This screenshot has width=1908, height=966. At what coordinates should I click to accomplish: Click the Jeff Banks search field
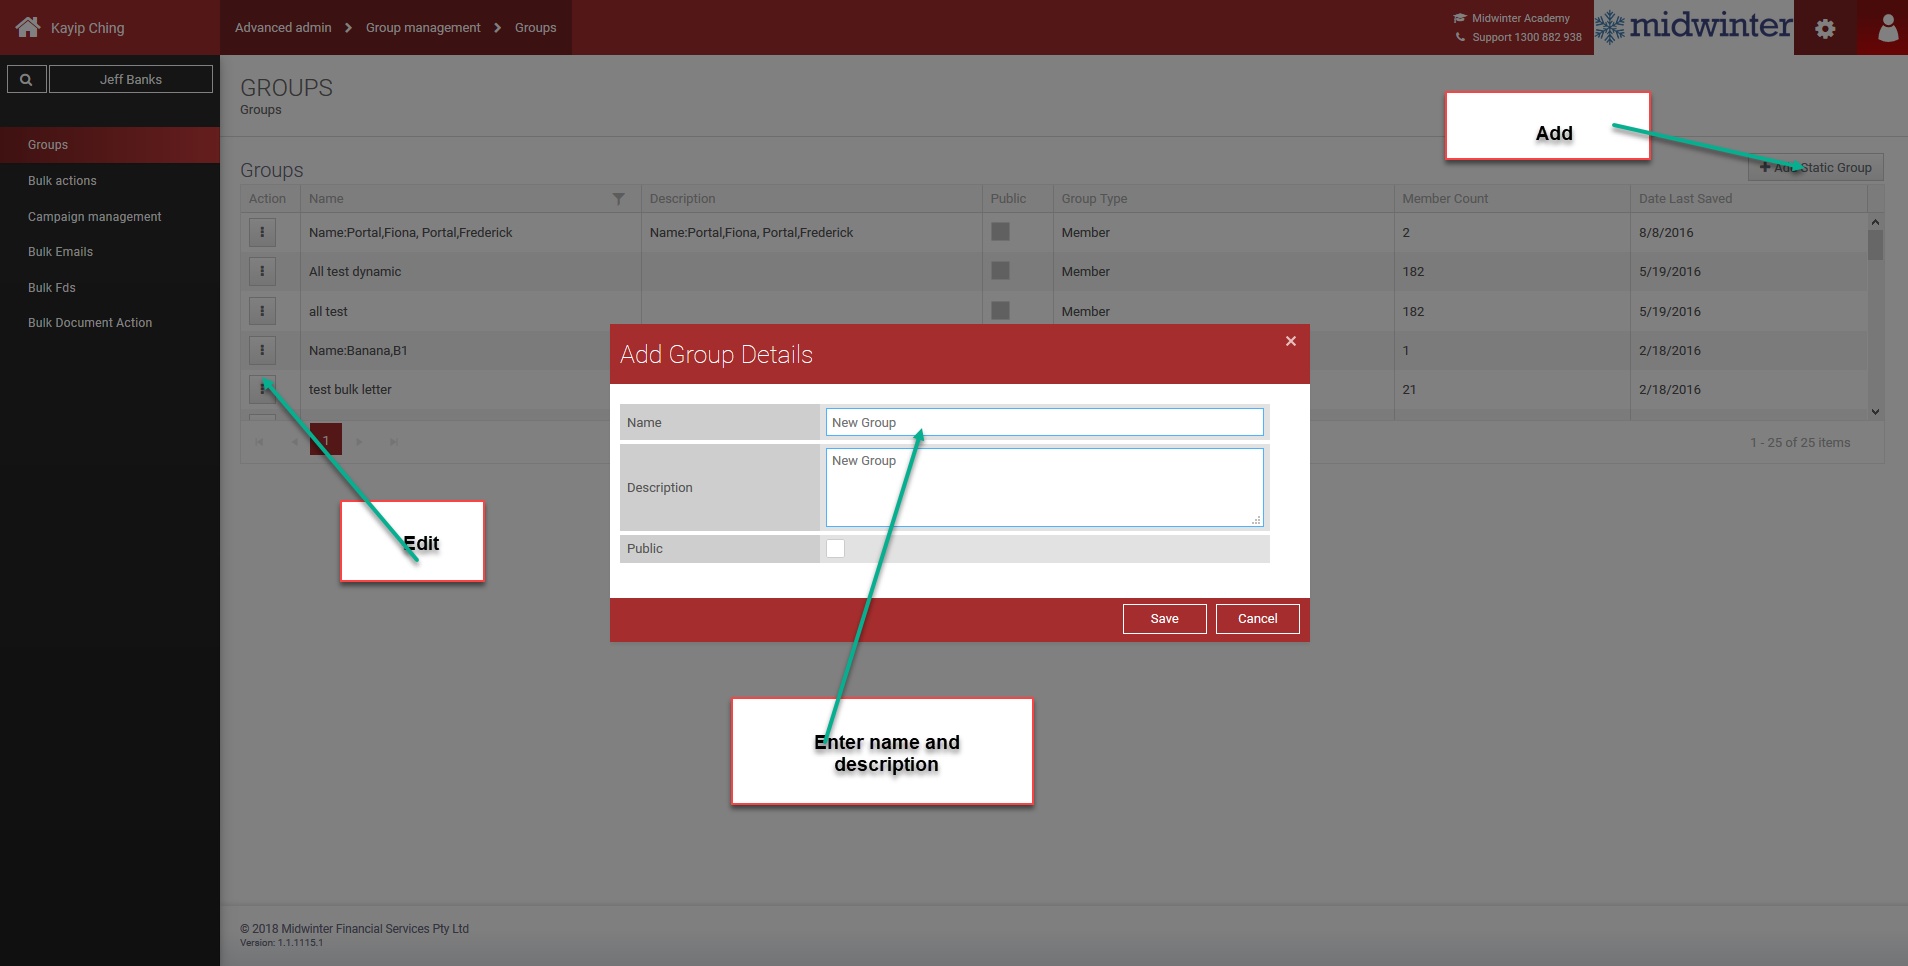tap(131, 79)
